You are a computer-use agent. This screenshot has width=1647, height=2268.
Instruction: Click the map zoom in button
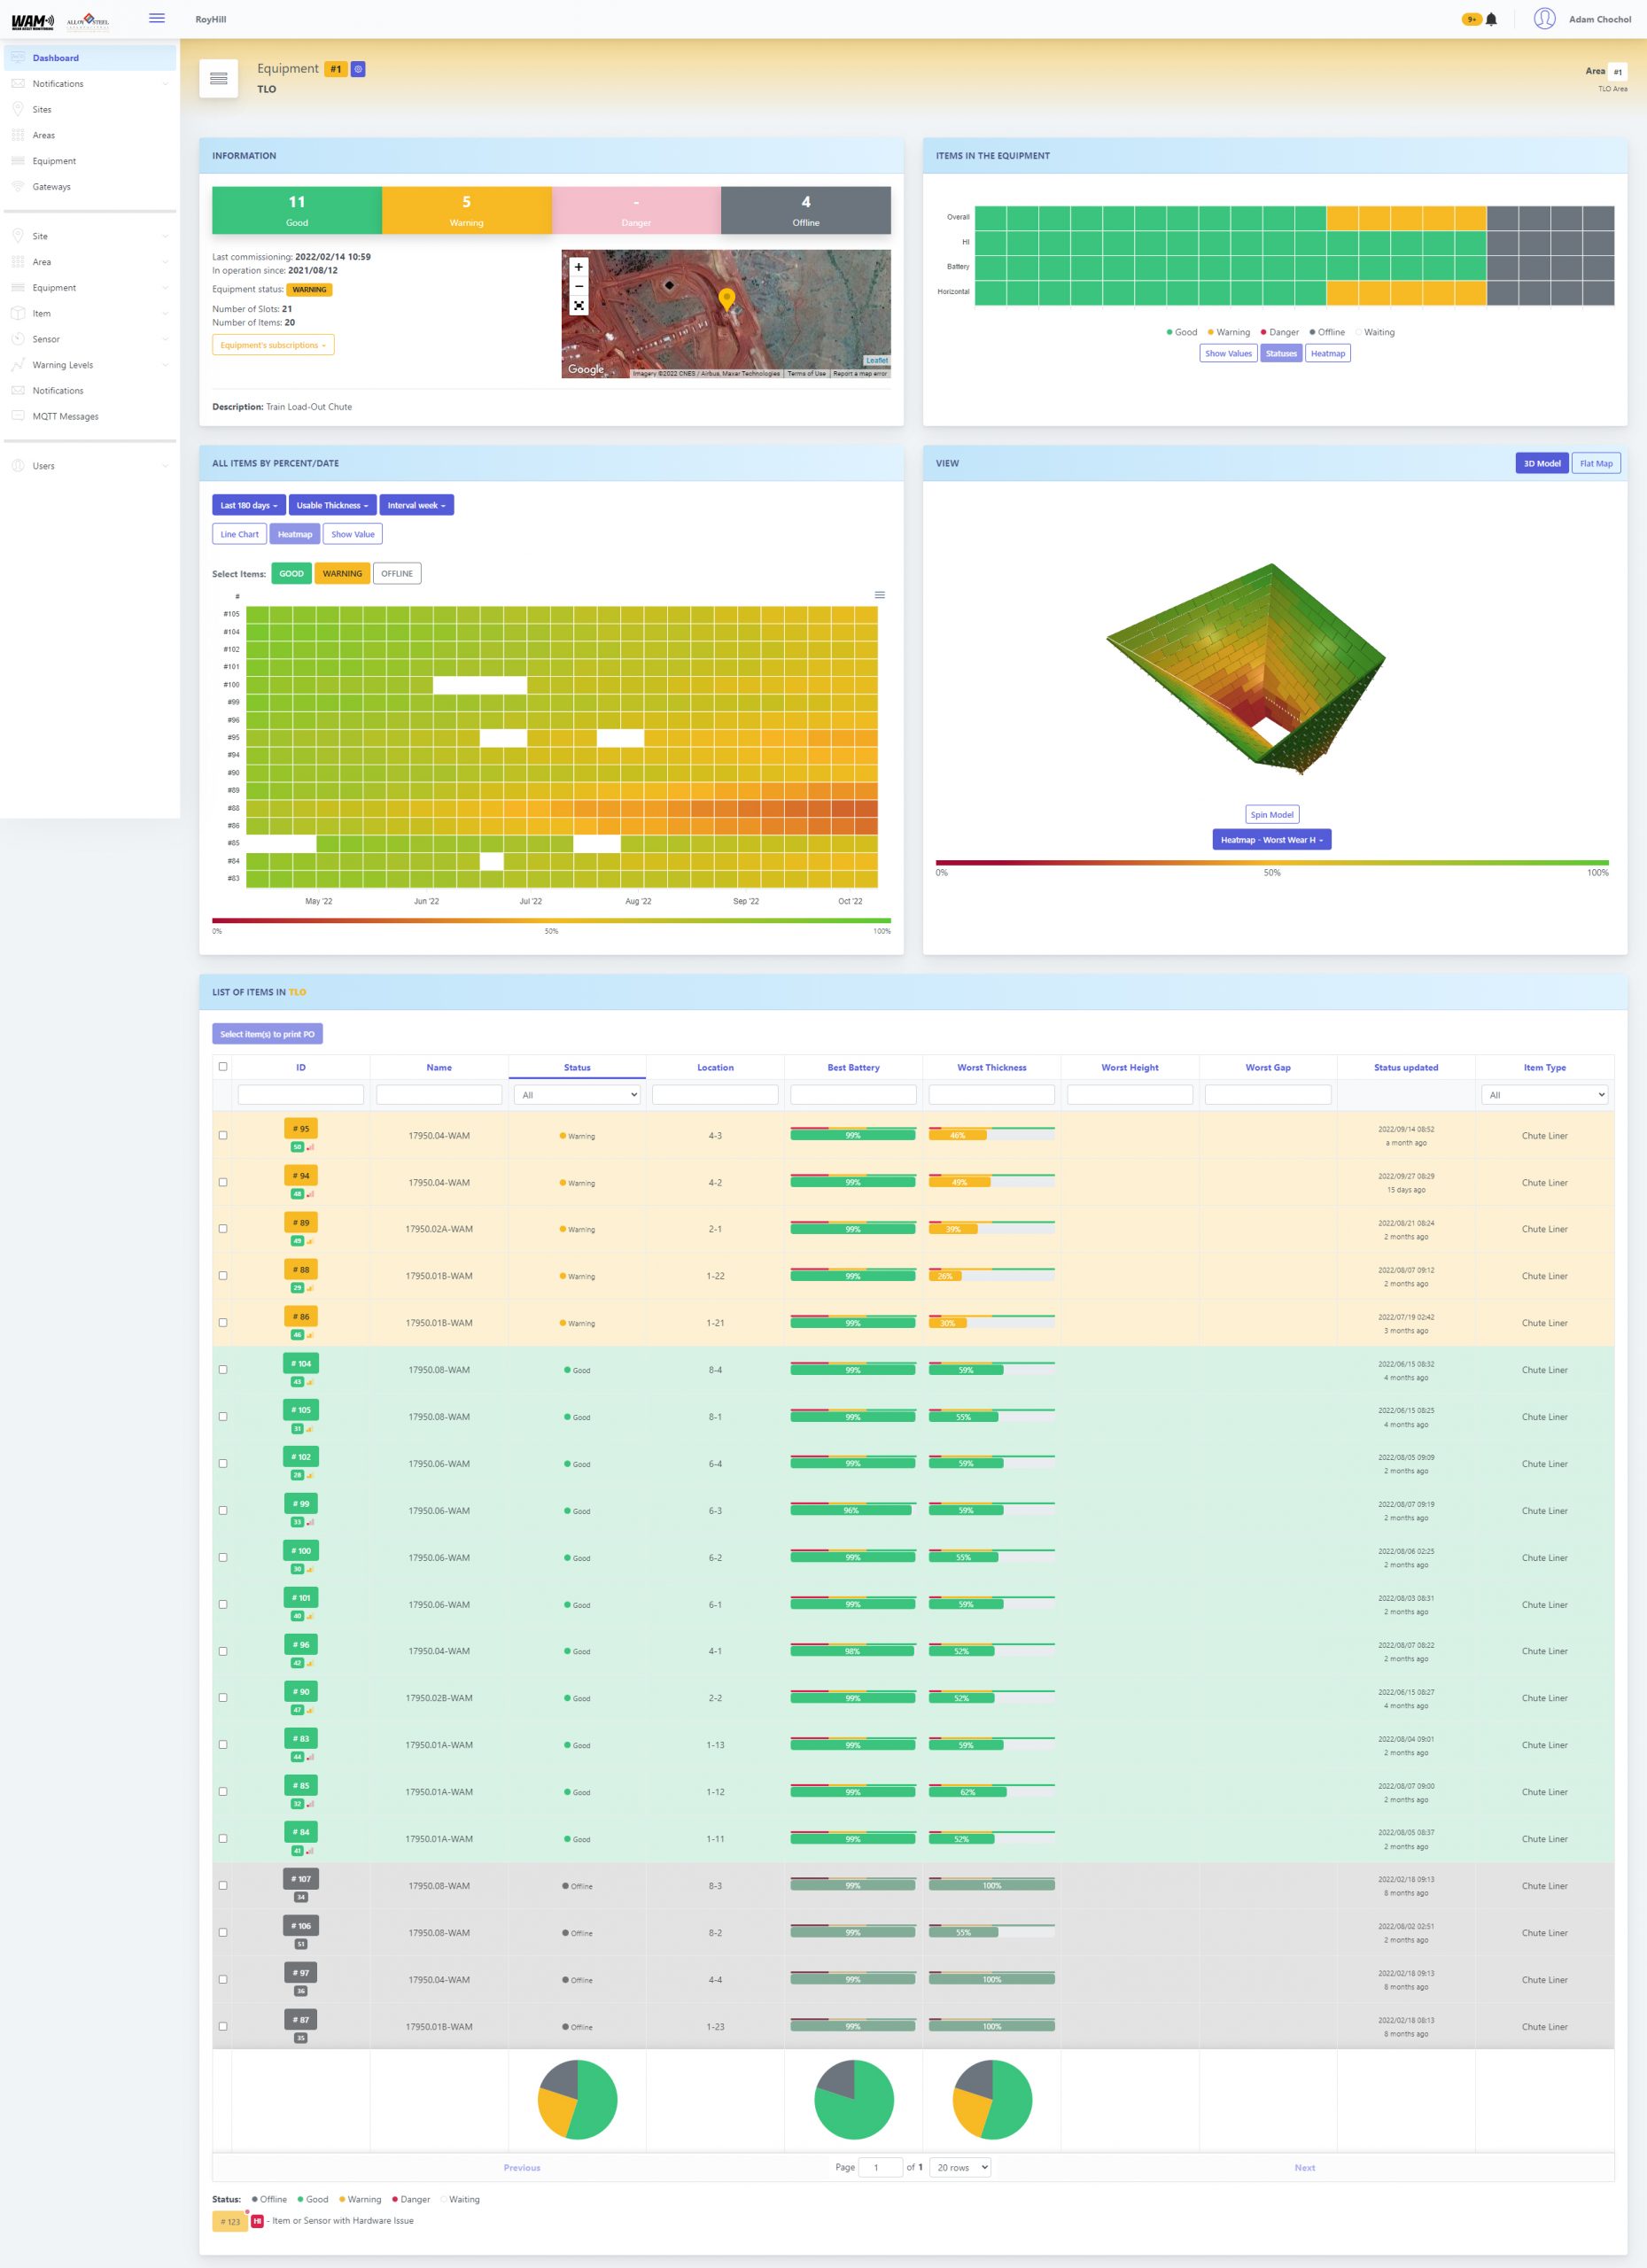click(x=578, y=267)
